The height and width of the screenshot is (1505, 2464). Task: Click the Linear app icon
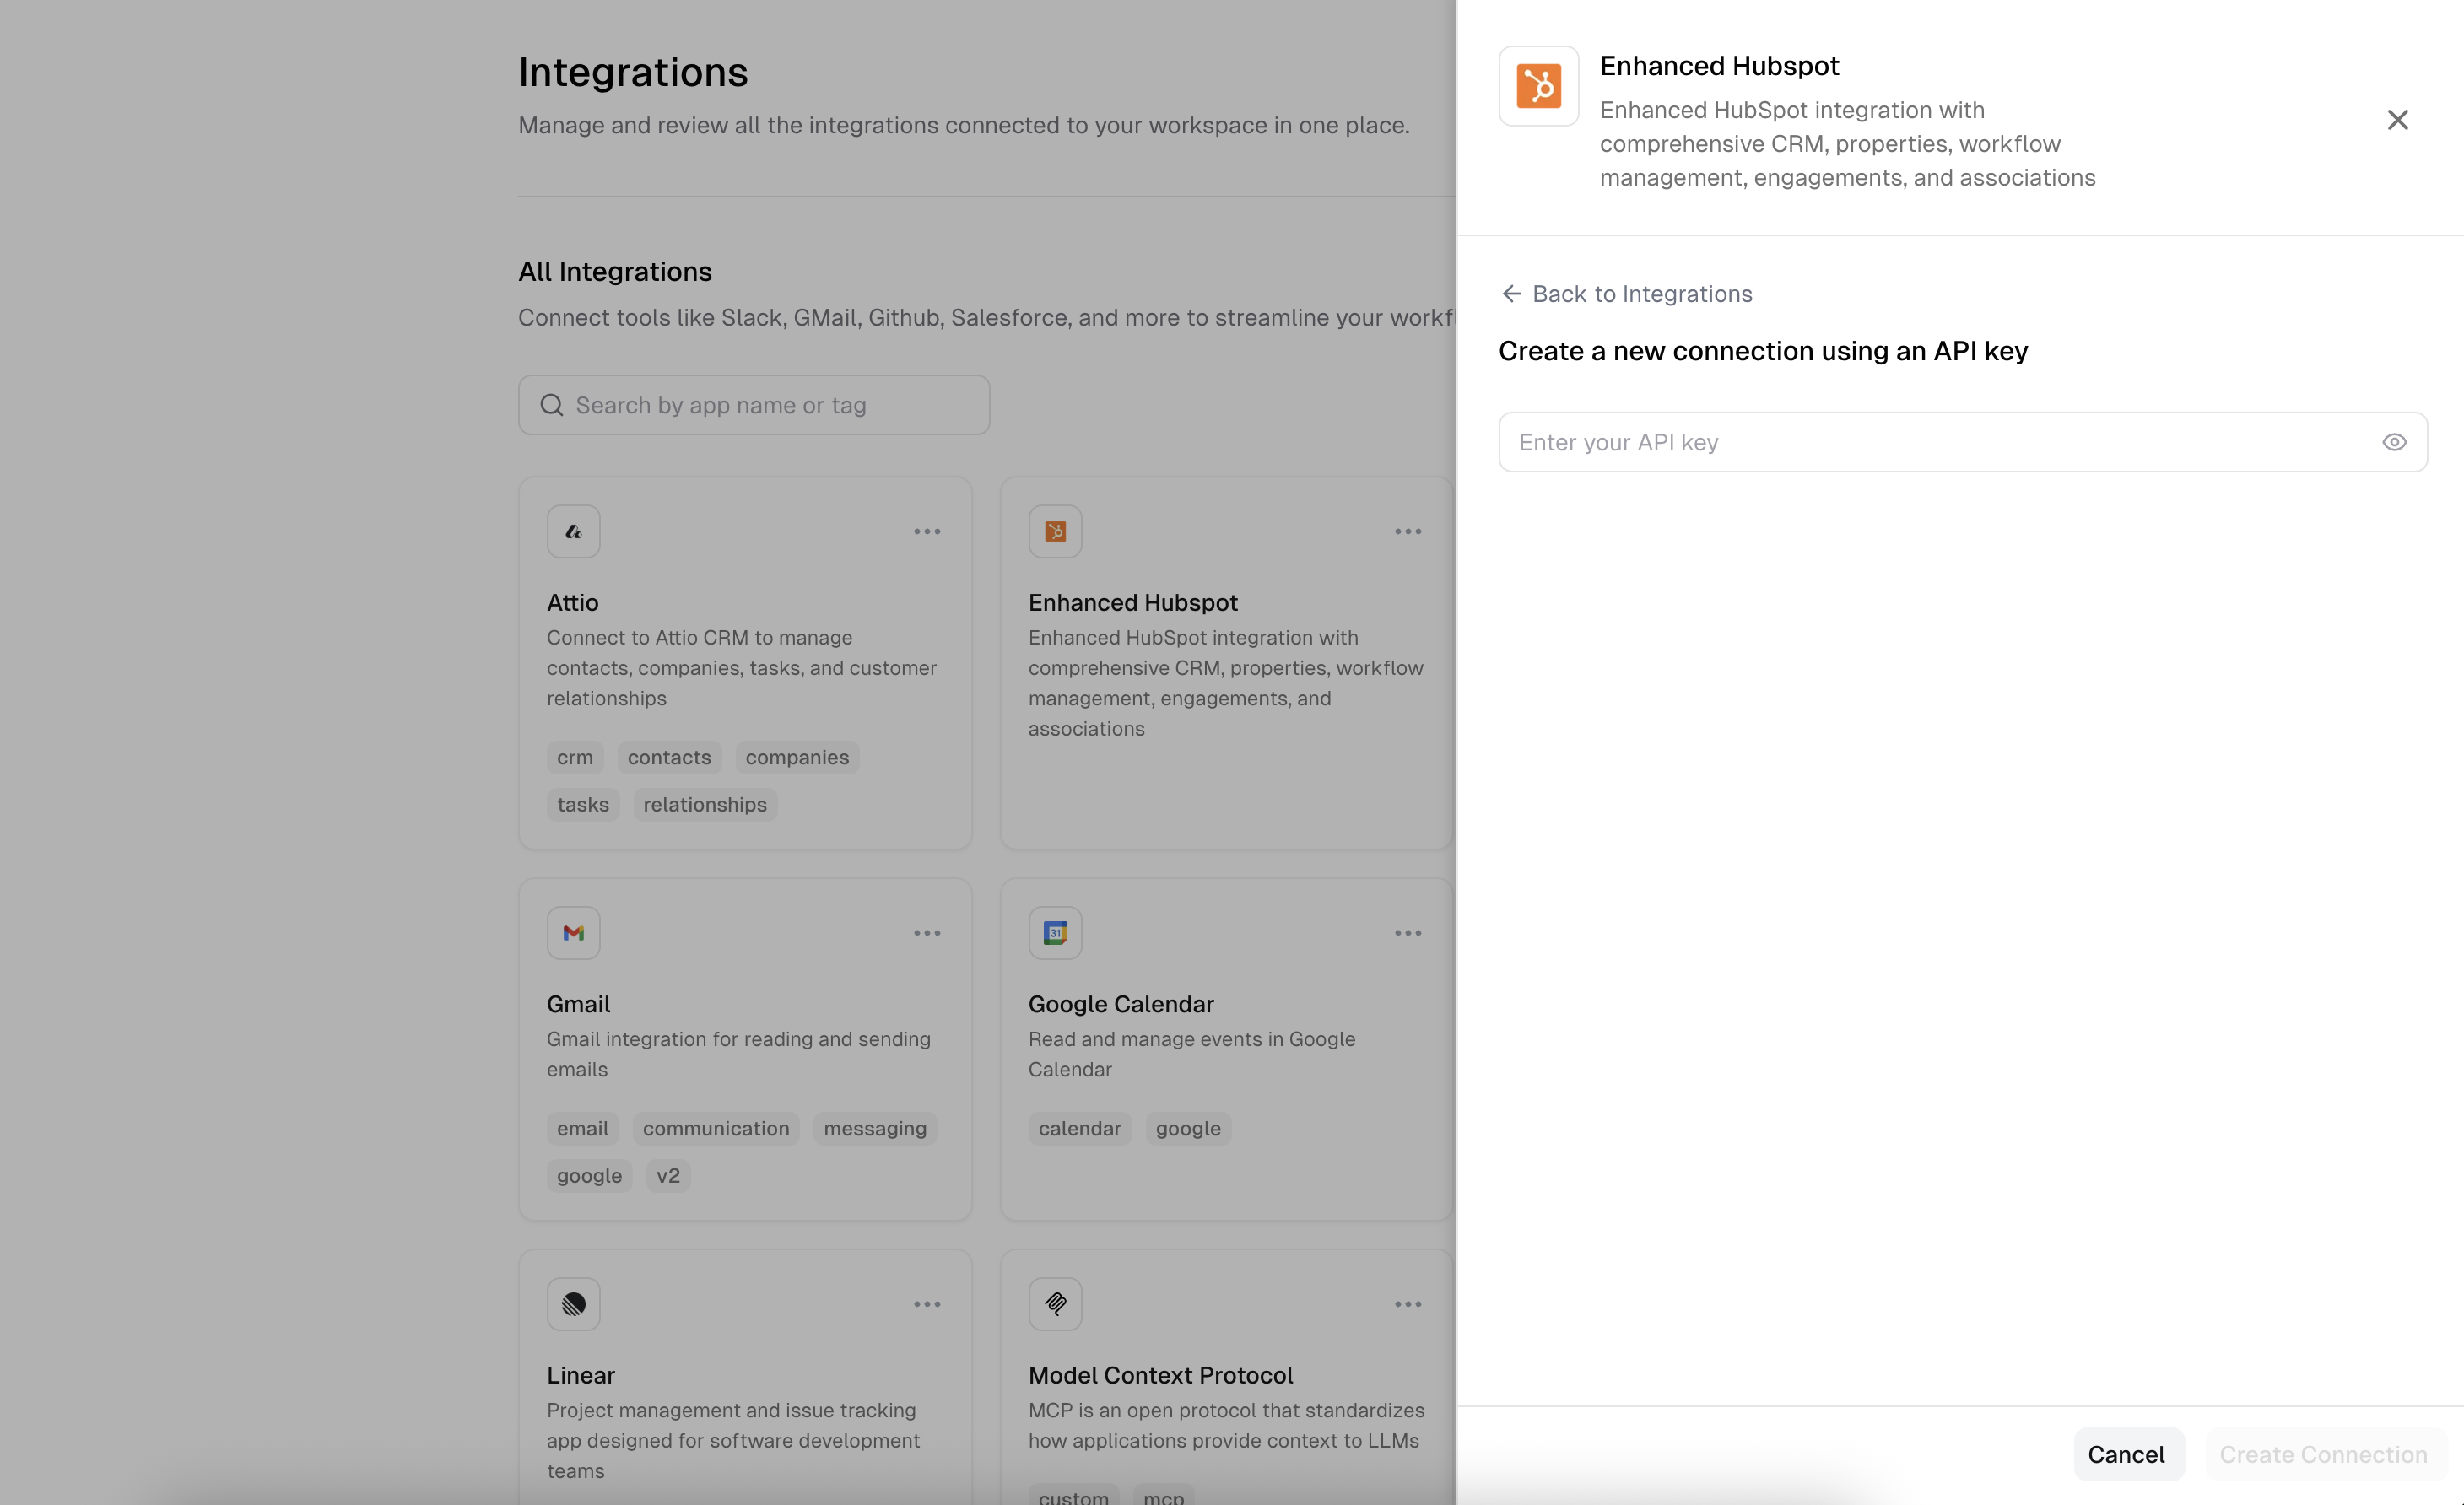573,1304
